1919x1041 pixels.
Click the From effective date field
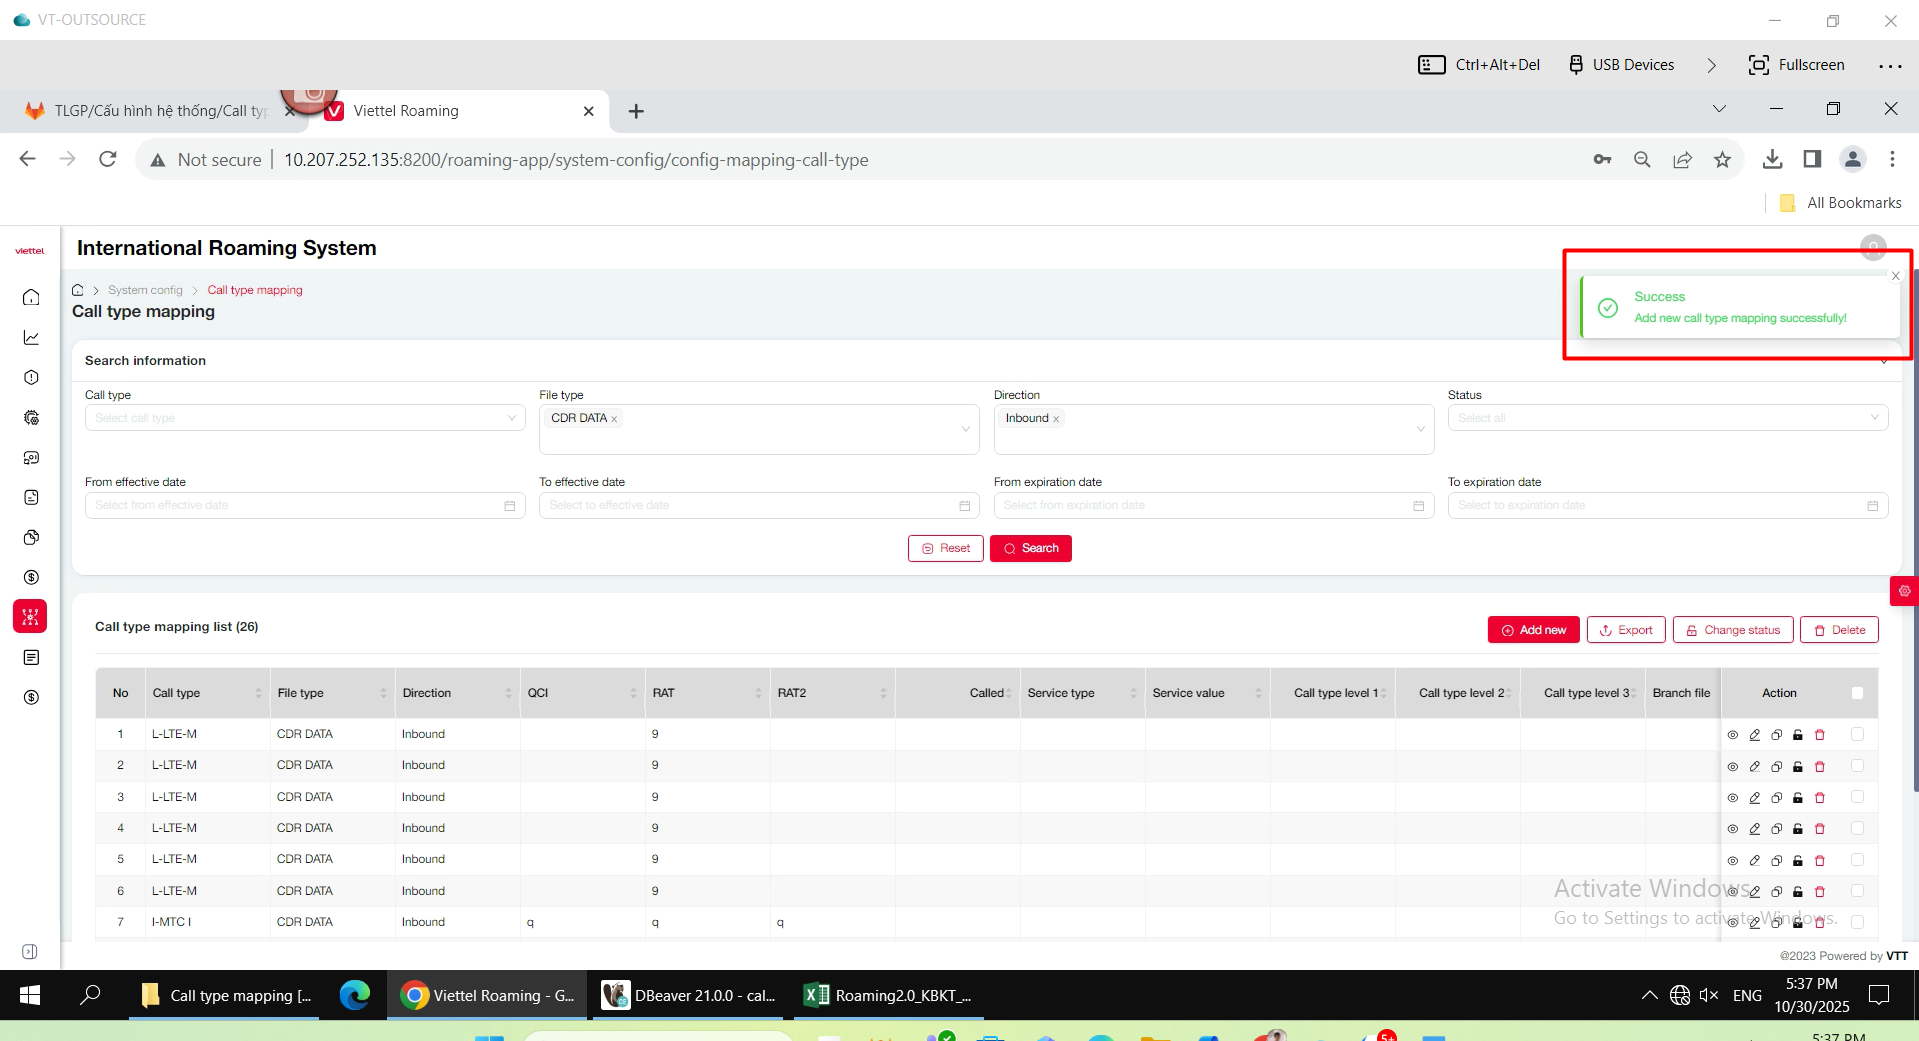(x=304, y=506)
